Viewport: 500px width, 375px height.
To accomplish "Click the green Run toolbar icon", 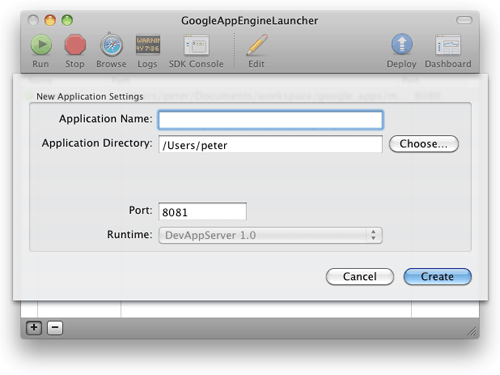I will [x=41, y=44].
